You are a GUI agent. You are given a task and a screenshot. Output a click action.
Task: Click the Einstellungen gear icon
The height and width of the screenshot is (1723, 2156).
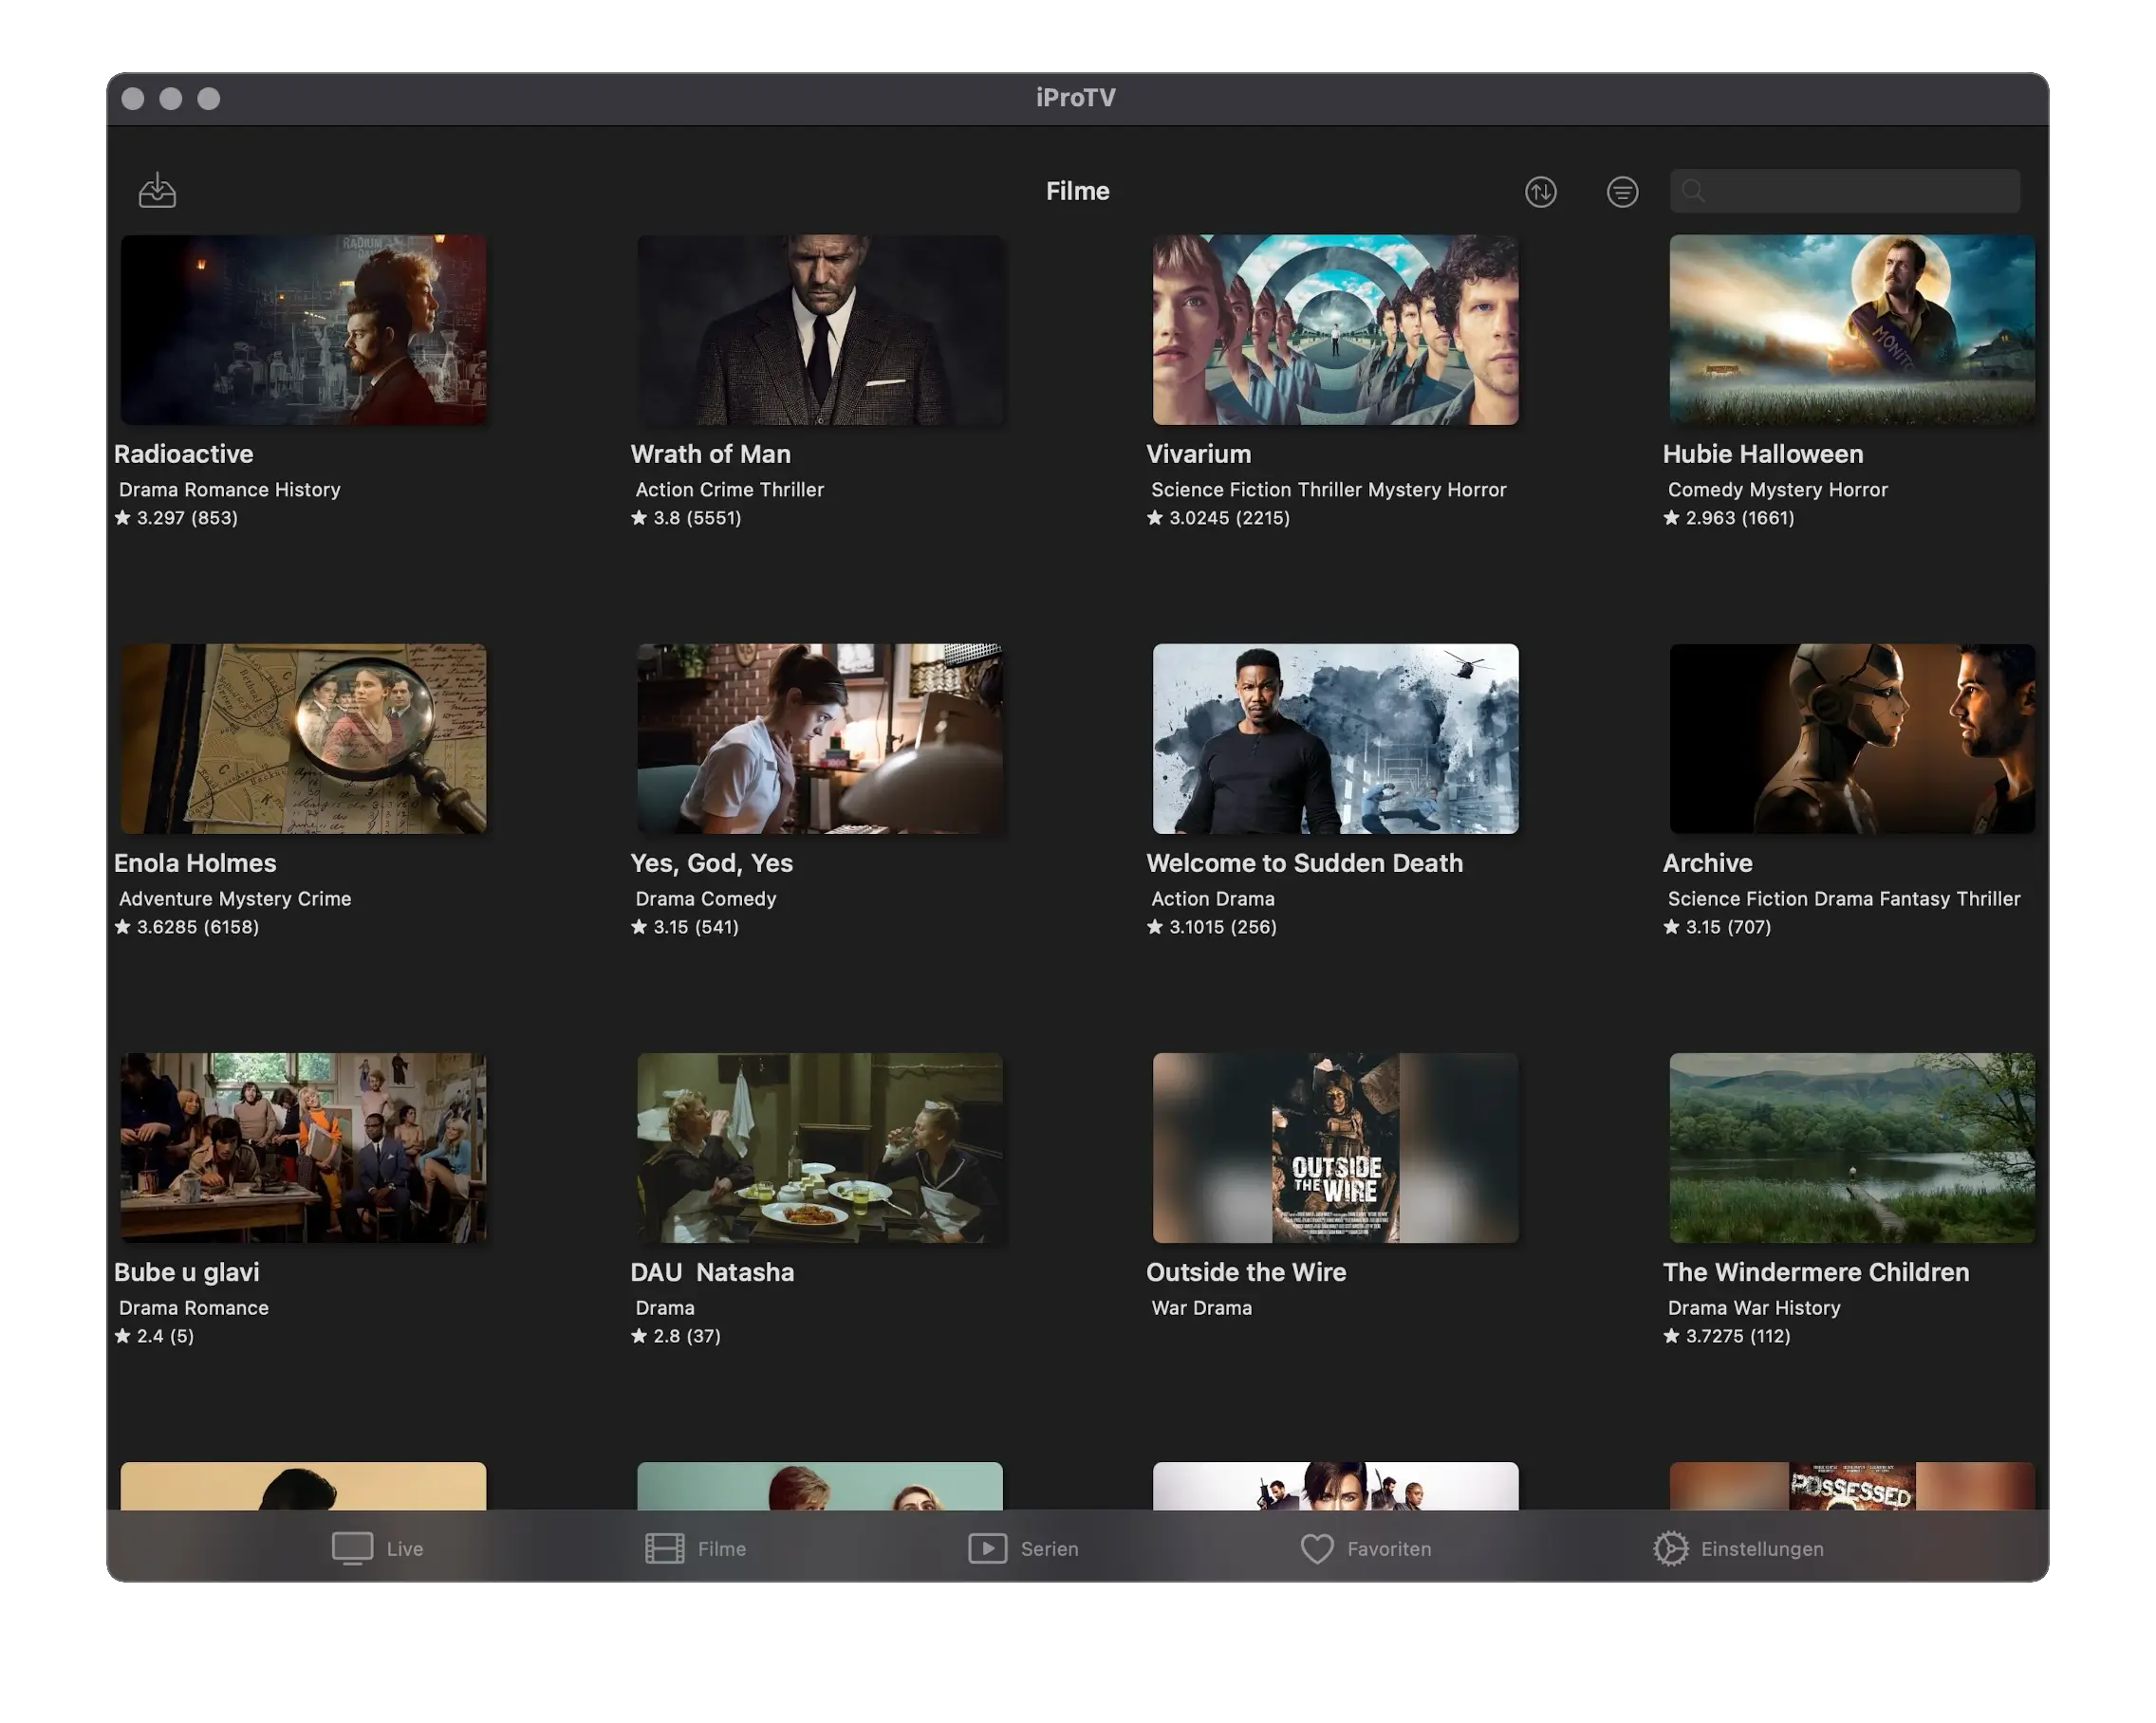point(1670,1548)
